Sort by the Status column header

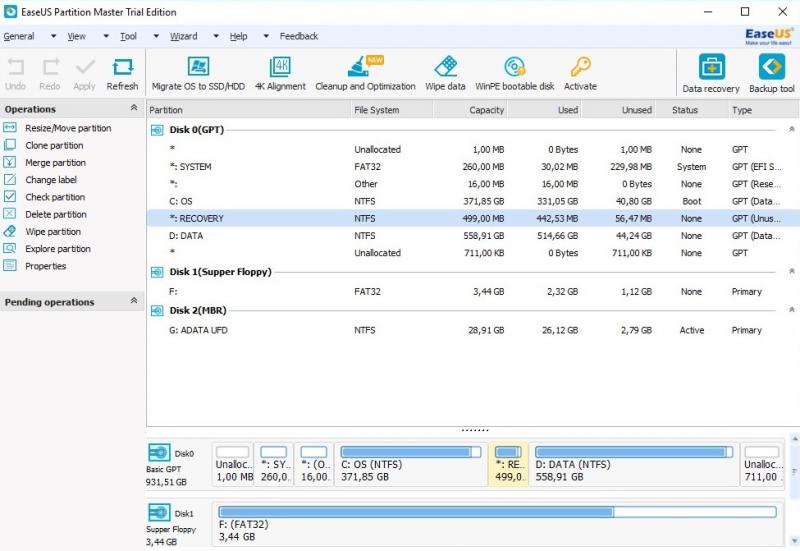(692, 110)
